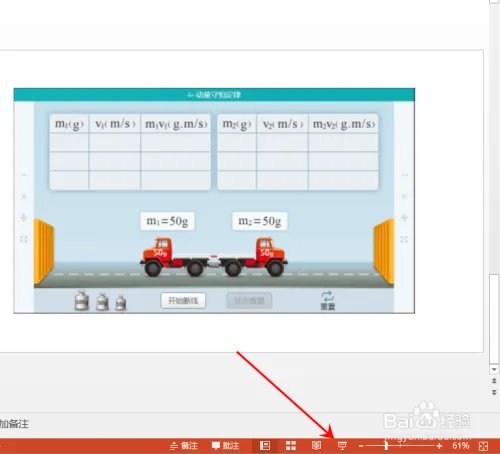500x454 pixels.
Task: Click the zoom slider handle
Action: (x=386, y=446)
